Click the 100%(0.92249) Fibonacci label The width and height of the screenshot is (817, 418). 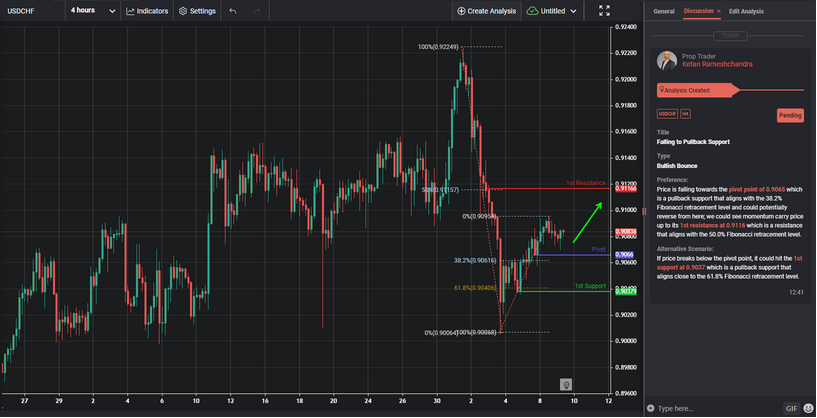click(x=438, y=47)
